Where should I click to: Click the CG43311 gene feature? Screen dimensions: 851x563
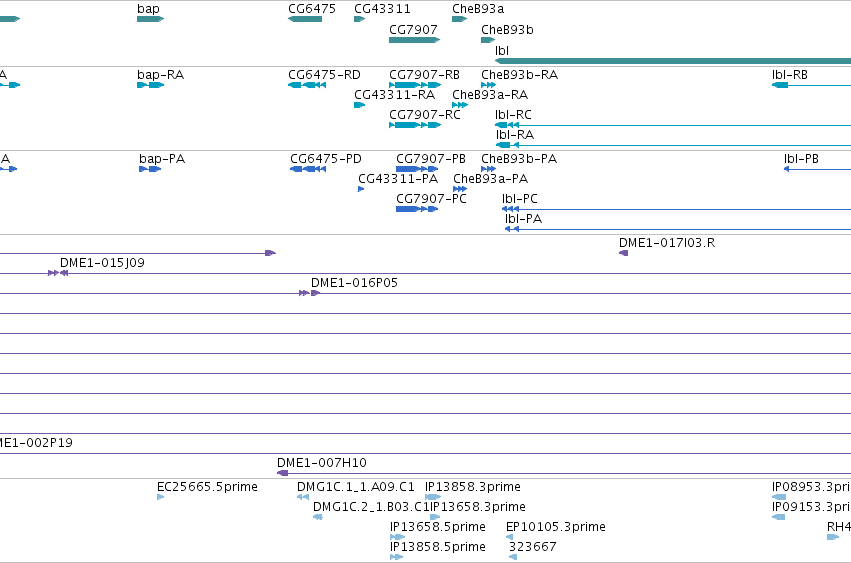coord(359,19)
